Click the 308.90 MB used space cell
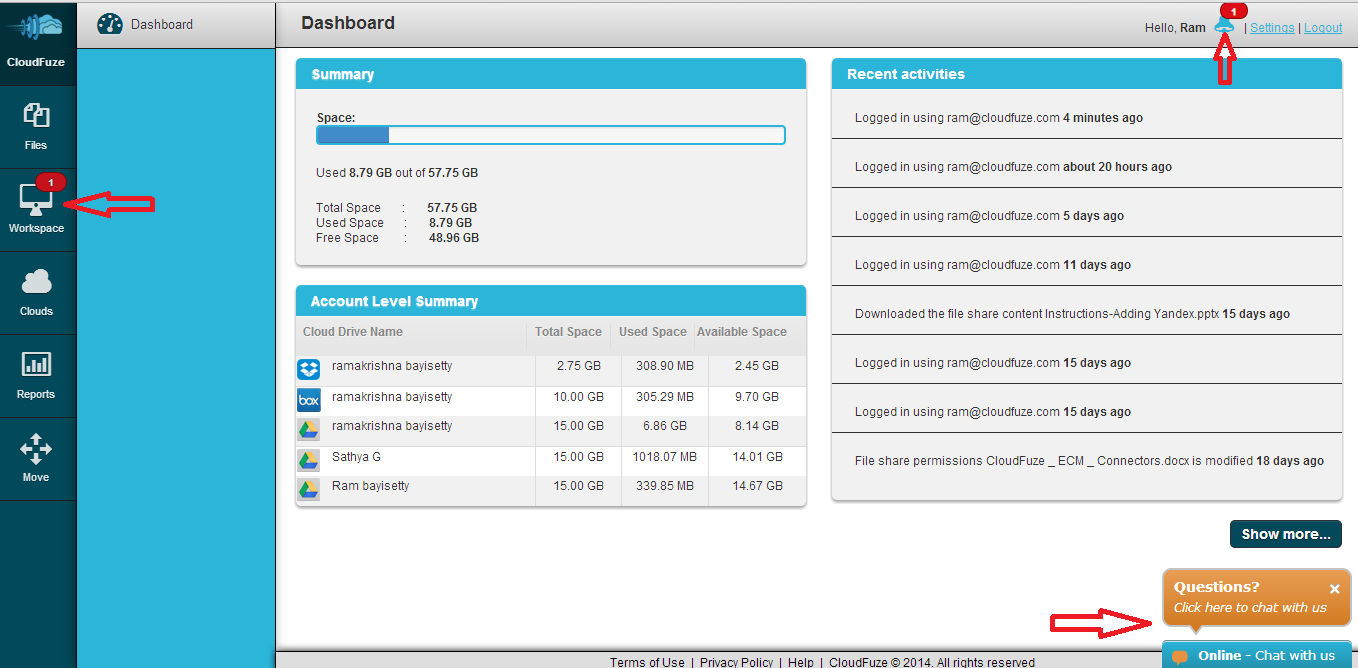The image size is (1358, 668). pos(664,368)
